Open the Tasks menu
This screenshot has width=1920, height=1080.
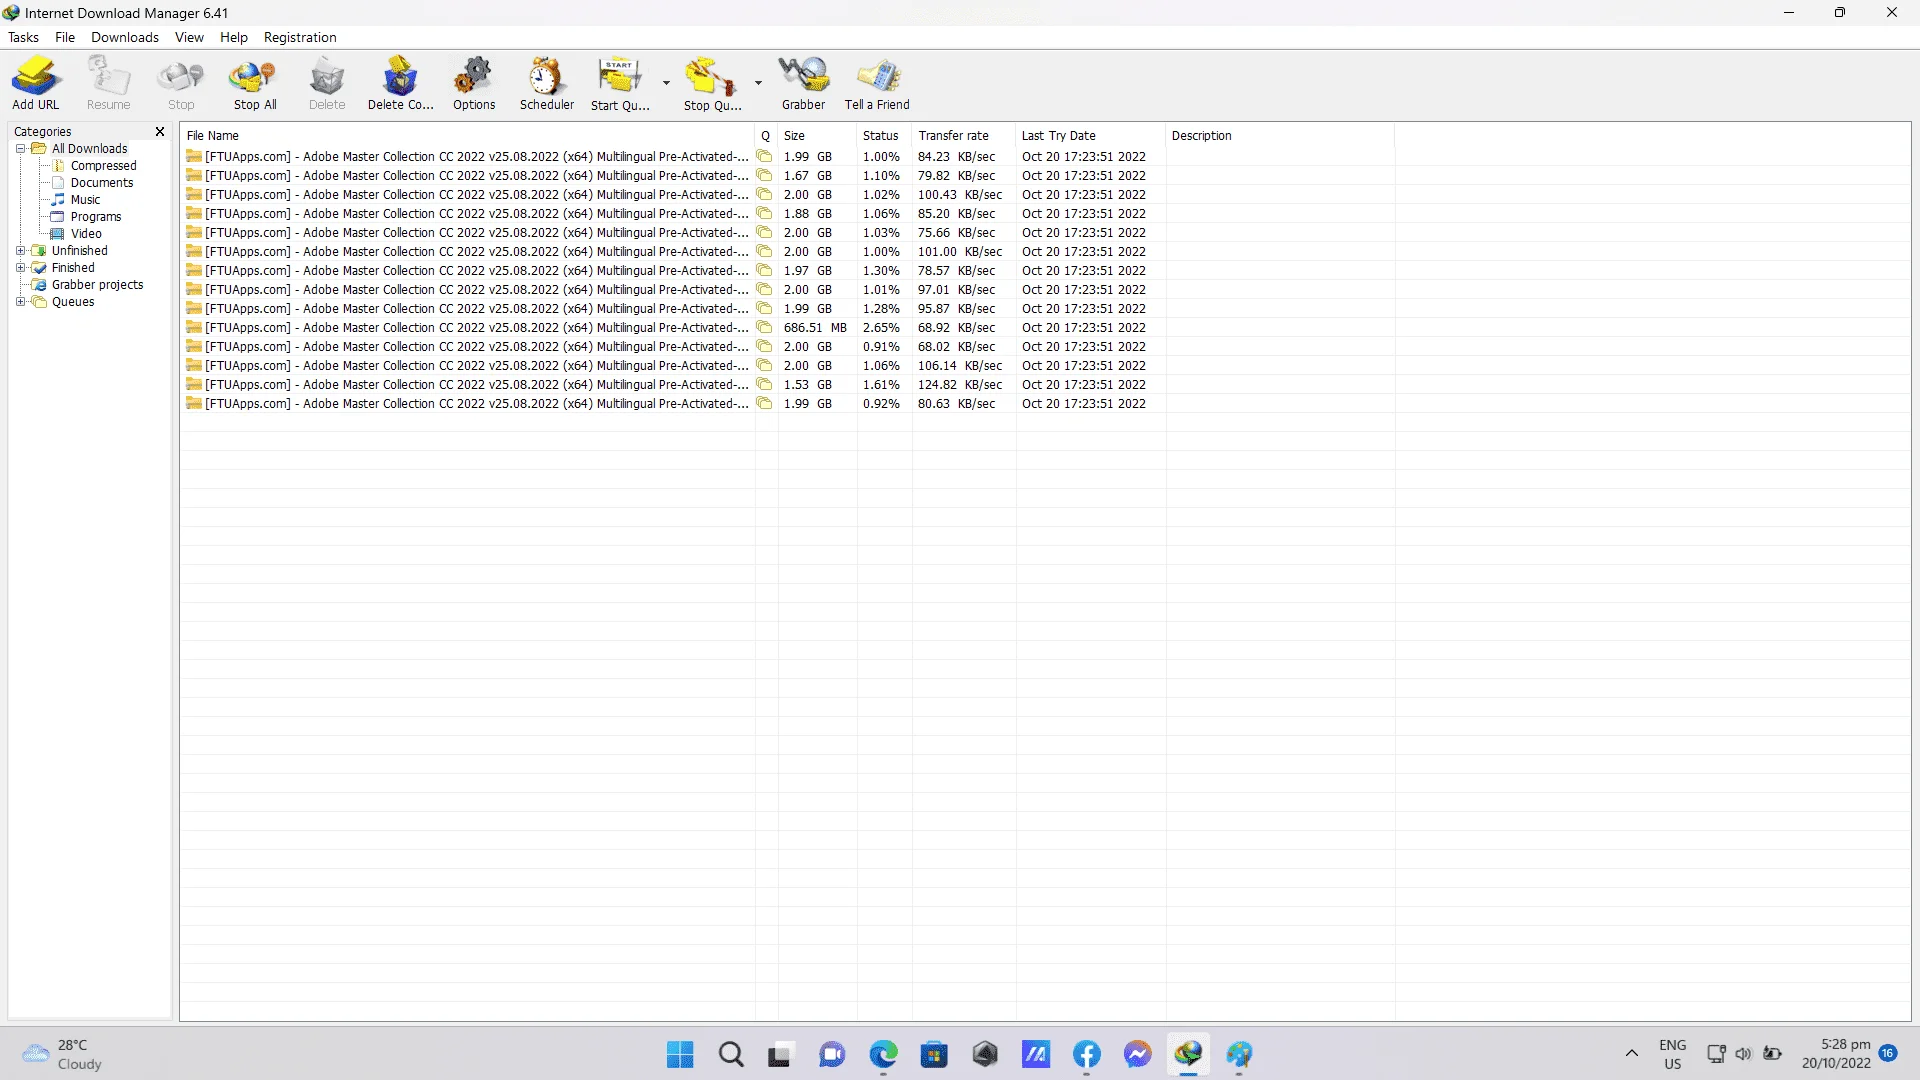[x=23, y=37]
